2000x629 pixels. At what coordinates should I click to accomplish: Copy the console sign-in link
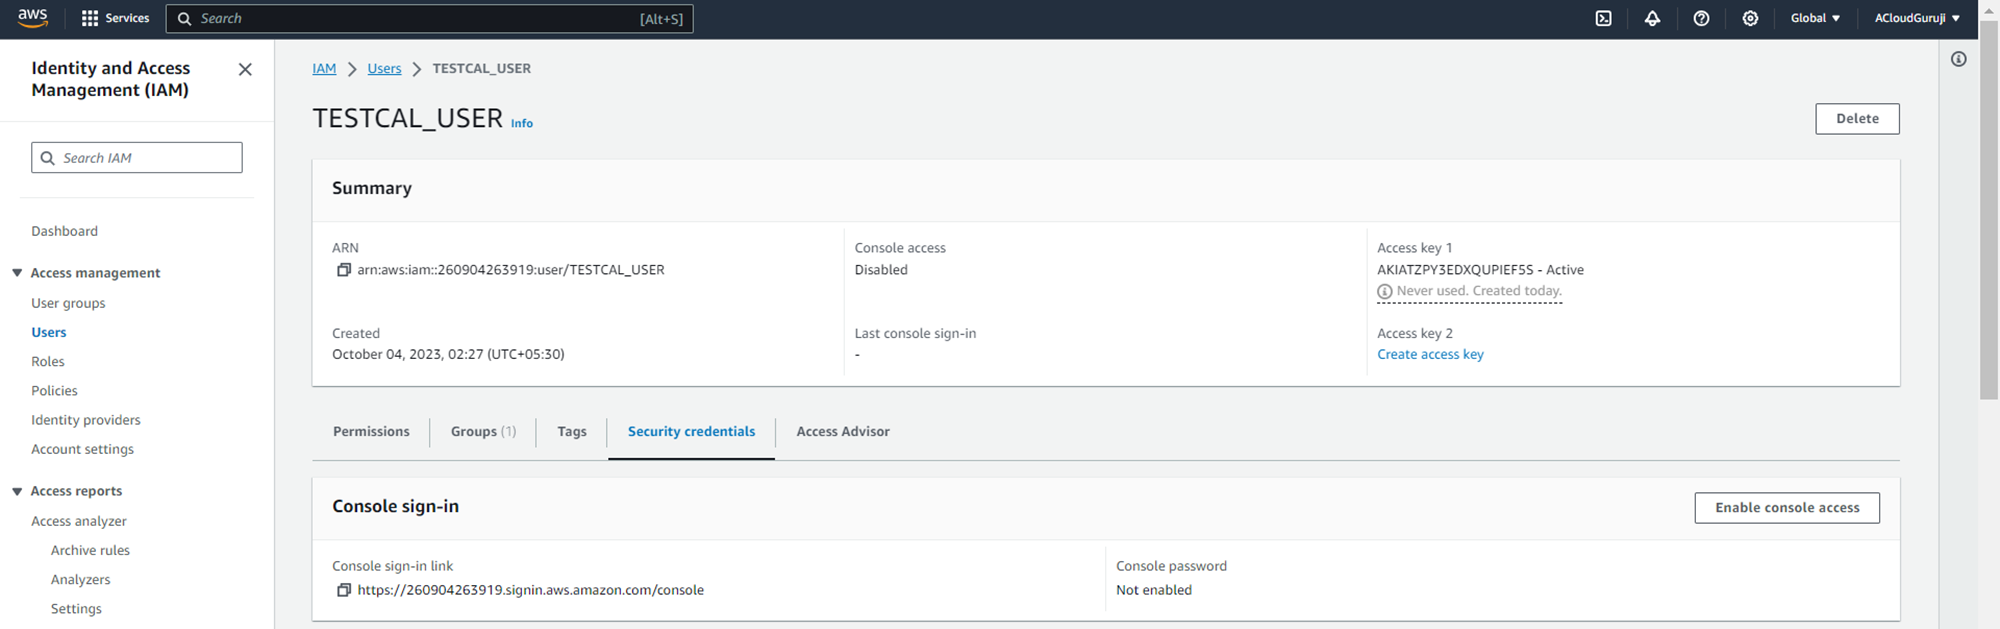(x=343, y=590)
